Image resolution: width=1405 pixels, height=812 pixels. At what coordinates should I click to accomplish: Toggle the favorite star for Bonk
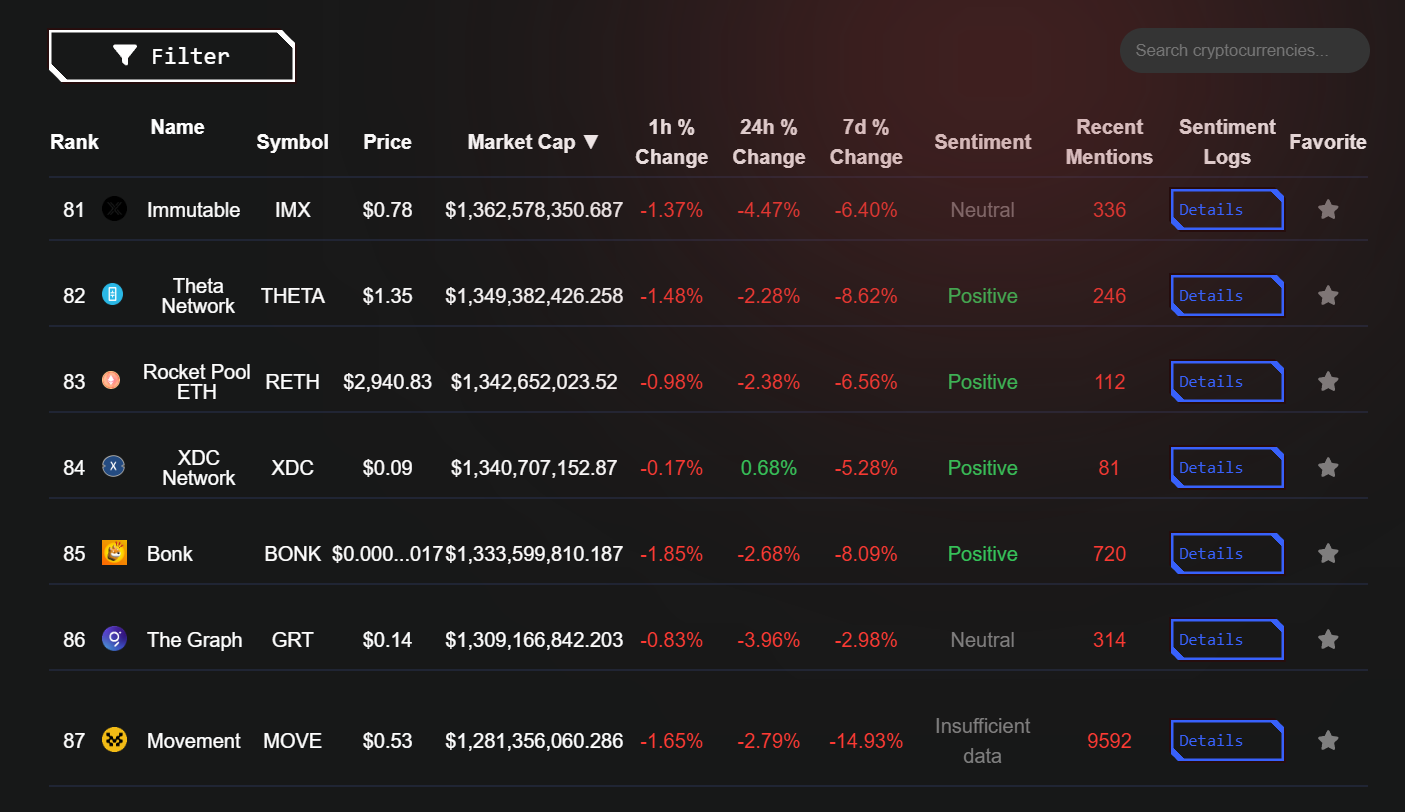(x=1328, y=553)
